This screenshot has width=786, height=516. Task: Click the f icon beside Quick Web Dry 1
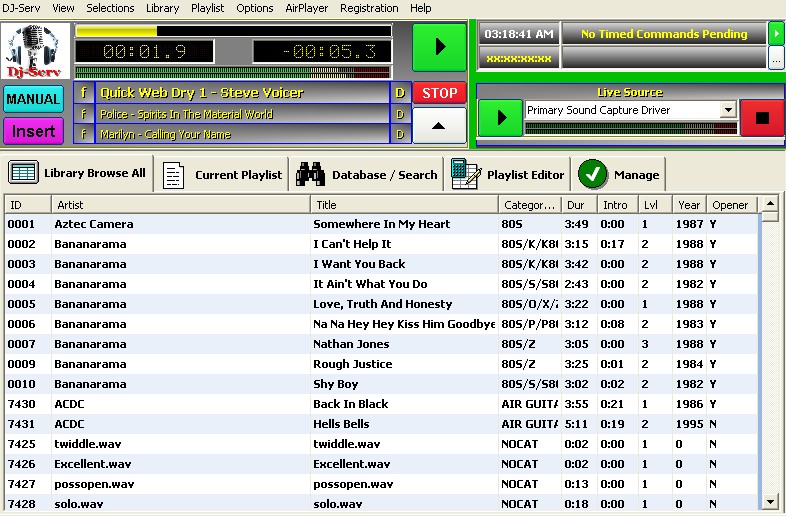click(x=84, y=93)
